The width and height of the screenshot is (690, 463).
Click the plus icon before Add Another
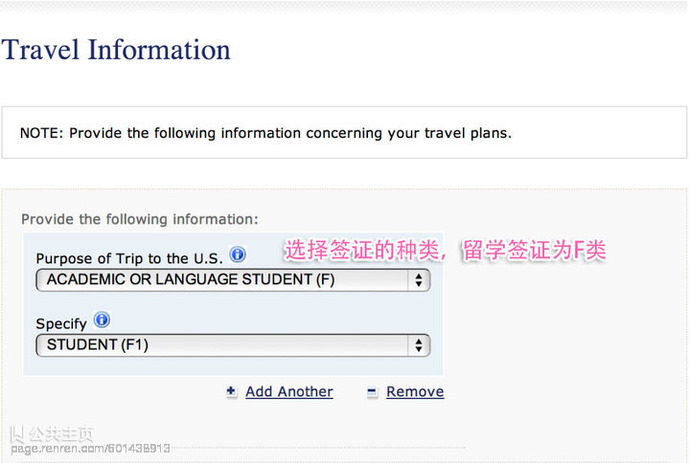(231, 391)
